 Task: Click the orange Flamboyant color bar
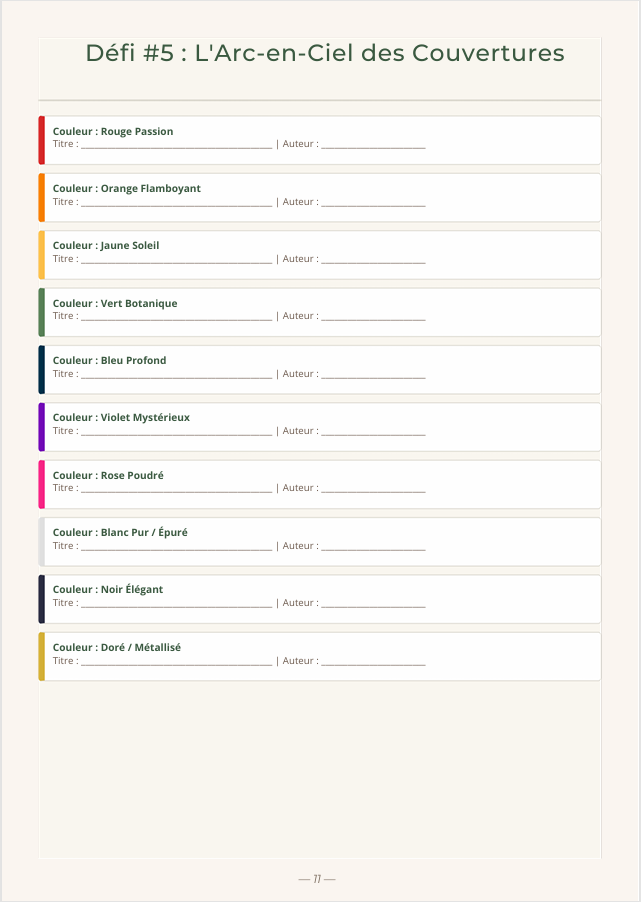coord(41,197)
